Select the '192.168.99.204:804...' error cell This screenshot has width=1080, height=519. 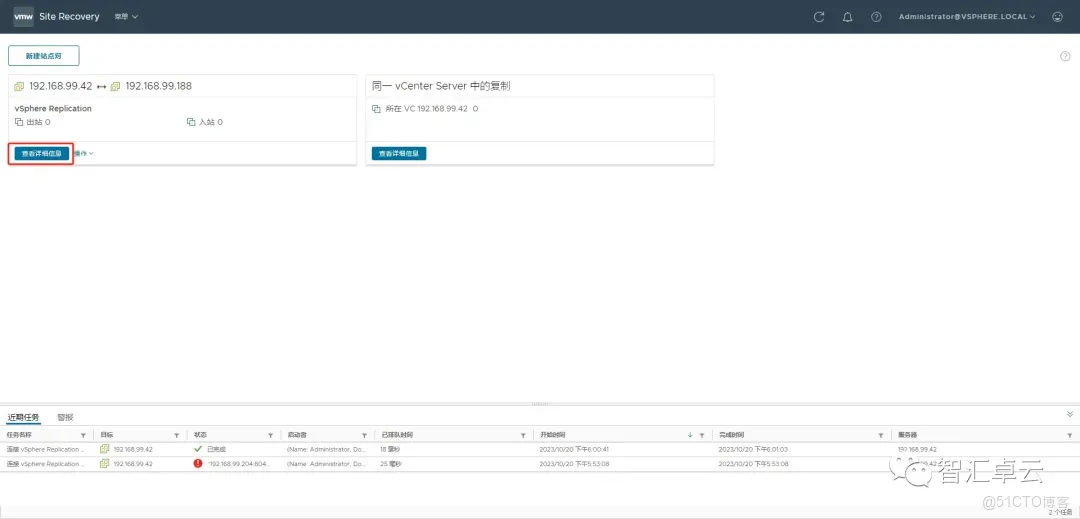(x=239, y=464)
